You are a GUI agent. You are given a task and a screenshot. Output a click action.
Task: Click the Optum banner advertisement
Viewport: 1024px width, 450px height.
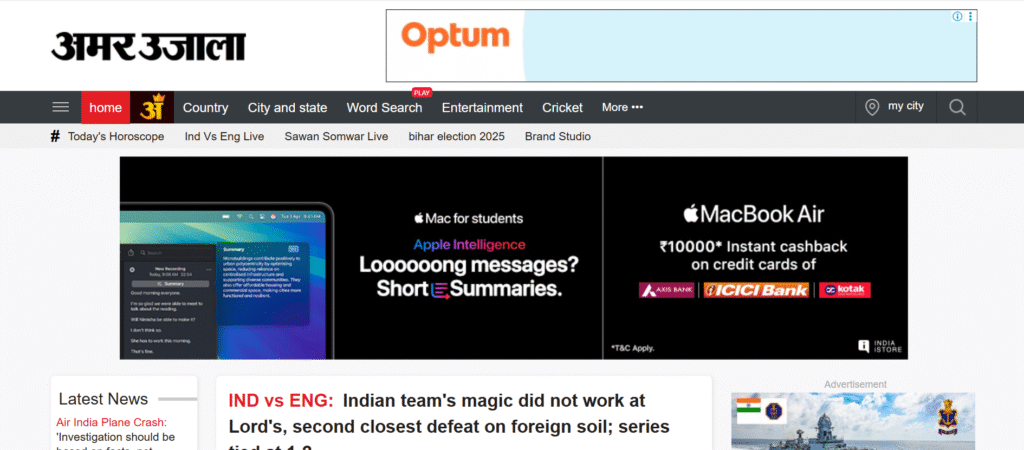click(x=681, y=46)
